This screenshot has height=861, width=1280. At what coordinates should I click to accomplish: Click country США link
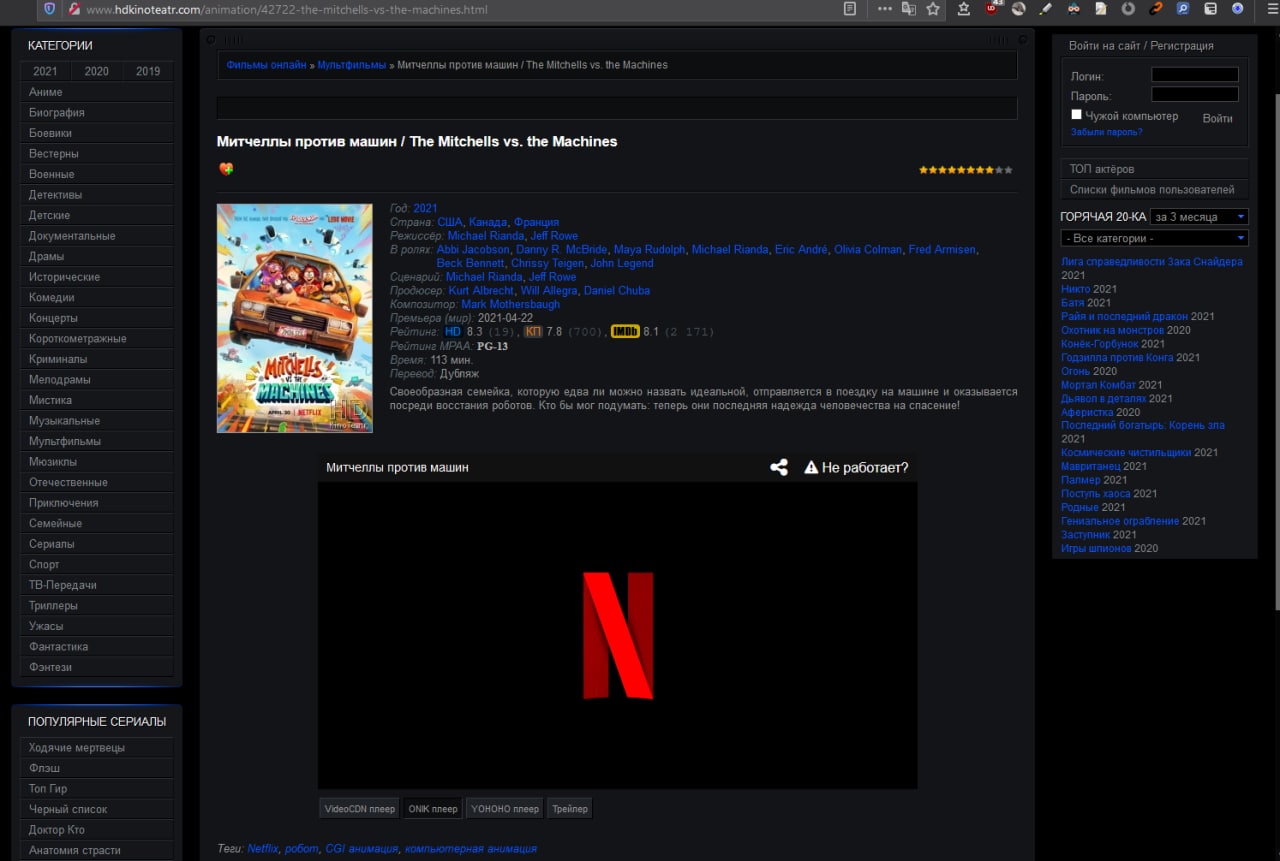[450, 222]
